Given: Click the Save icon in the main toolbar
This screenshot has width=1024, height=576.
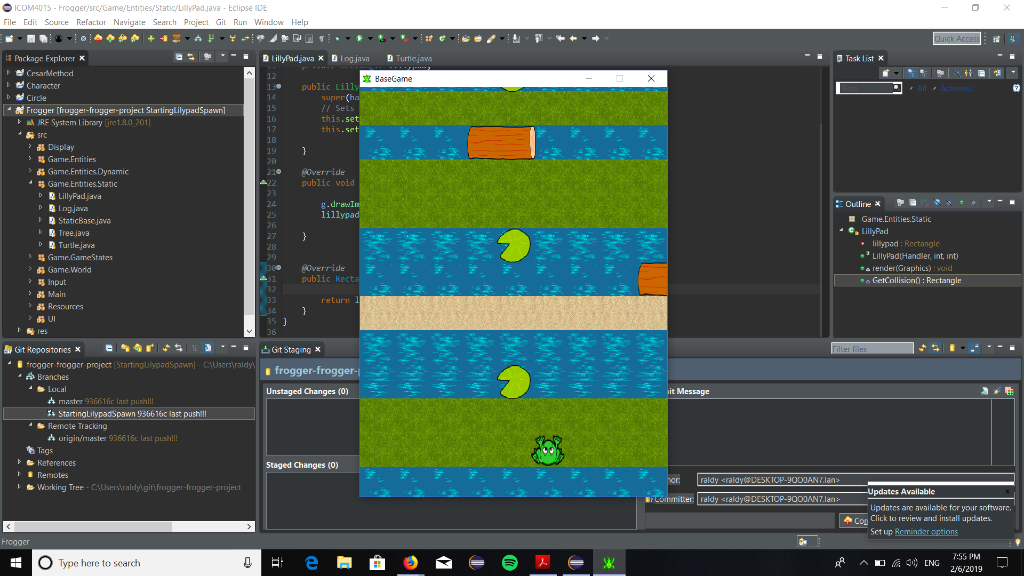Looking at the screenshot, I should tap(31, 39).
